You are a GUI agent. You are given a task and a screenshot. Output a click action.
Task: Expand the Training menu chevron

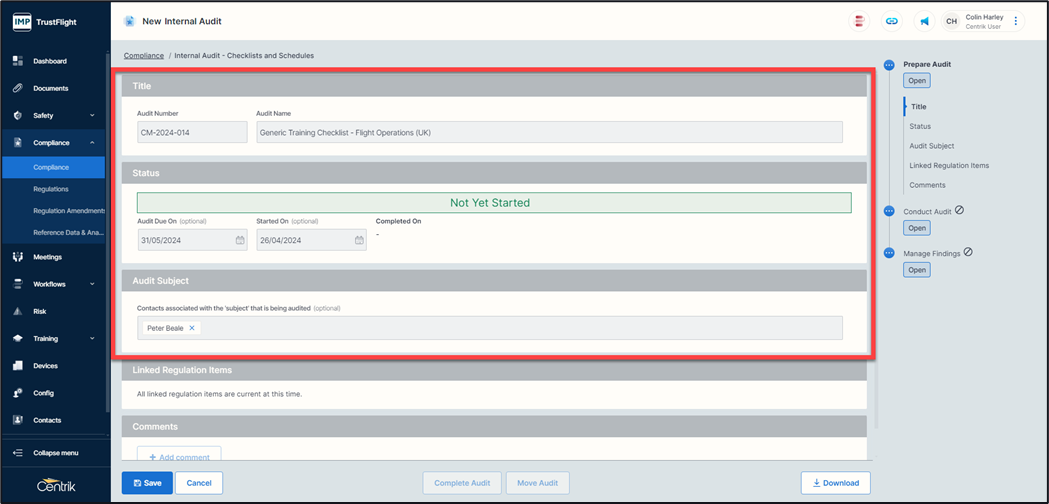[92, 339]
